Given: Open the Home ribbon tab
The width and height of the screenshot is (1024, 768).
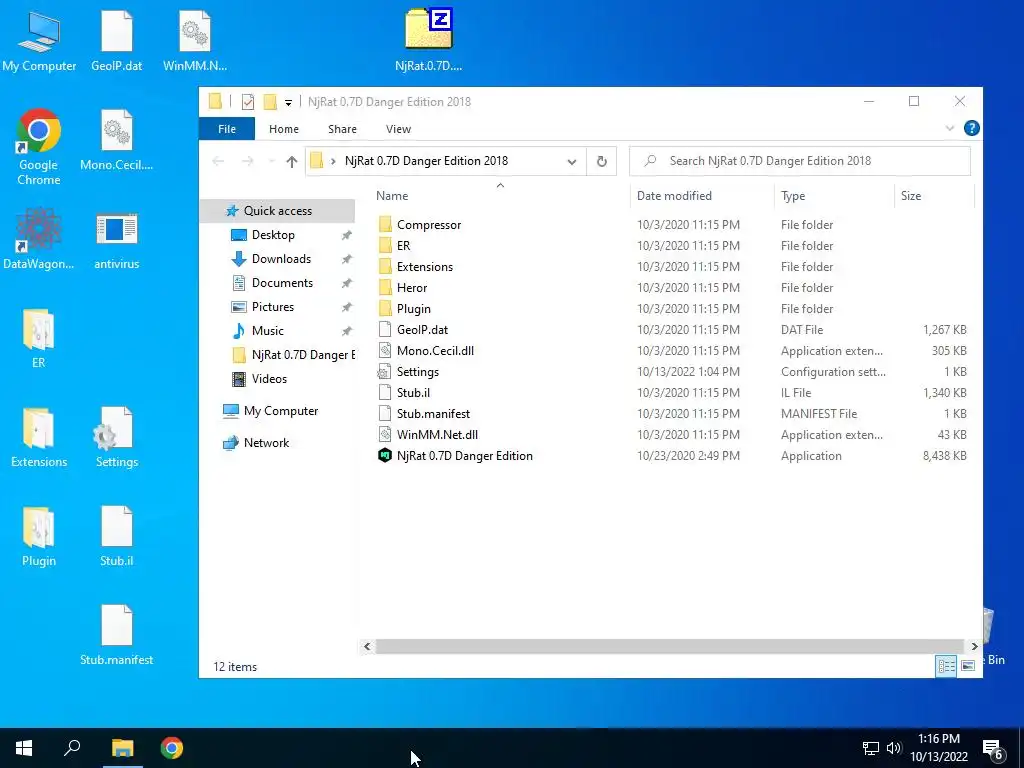Looking at the screenshot, I should pos(283,129).
